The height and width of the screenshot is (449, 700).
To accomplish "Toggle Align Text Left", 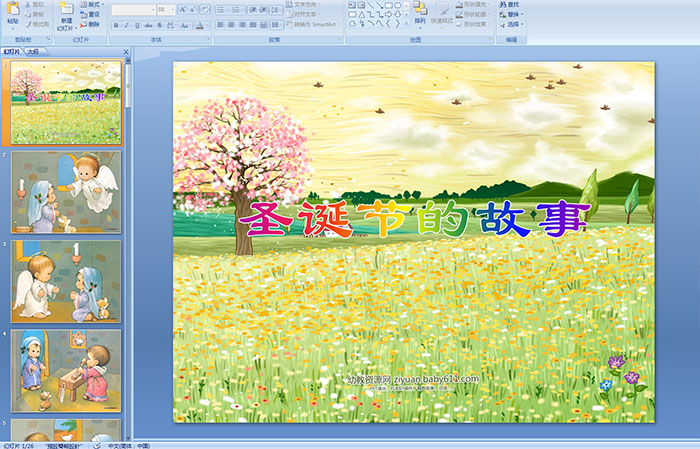I will click(x=221, y=25).
